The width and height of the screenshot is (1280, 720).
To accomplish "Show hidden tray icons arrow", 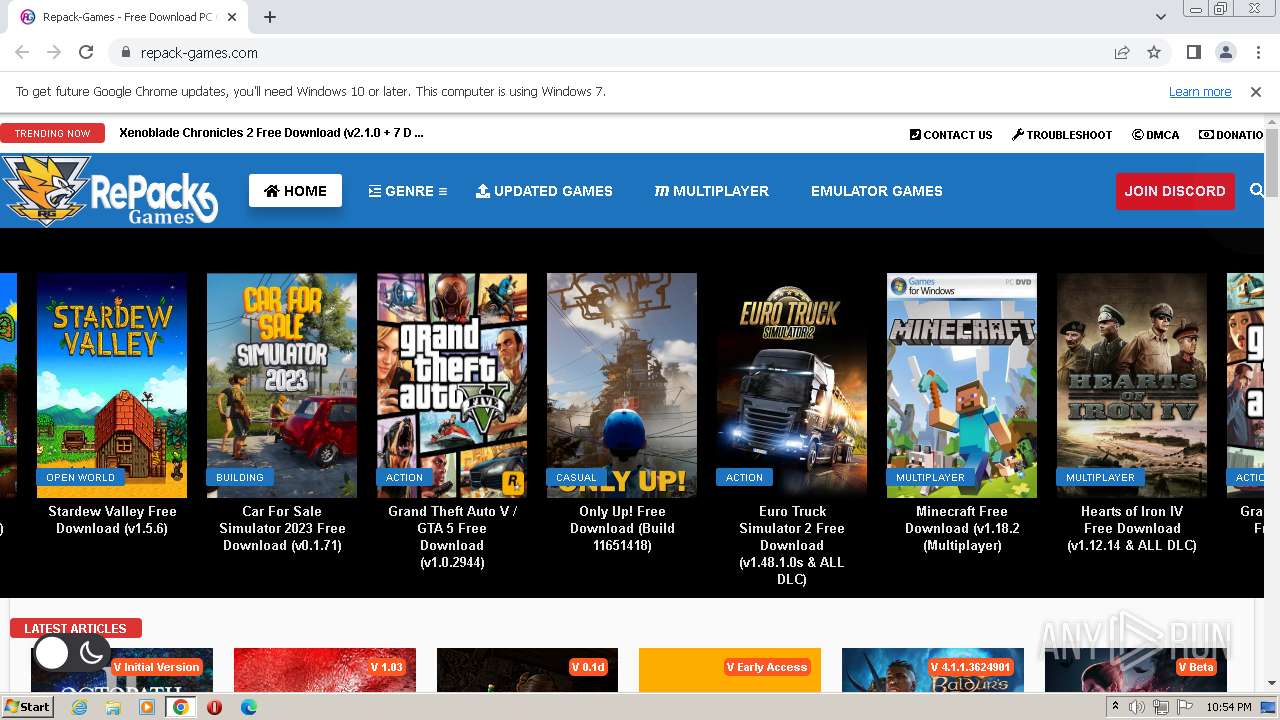I will coord(1115,707).
